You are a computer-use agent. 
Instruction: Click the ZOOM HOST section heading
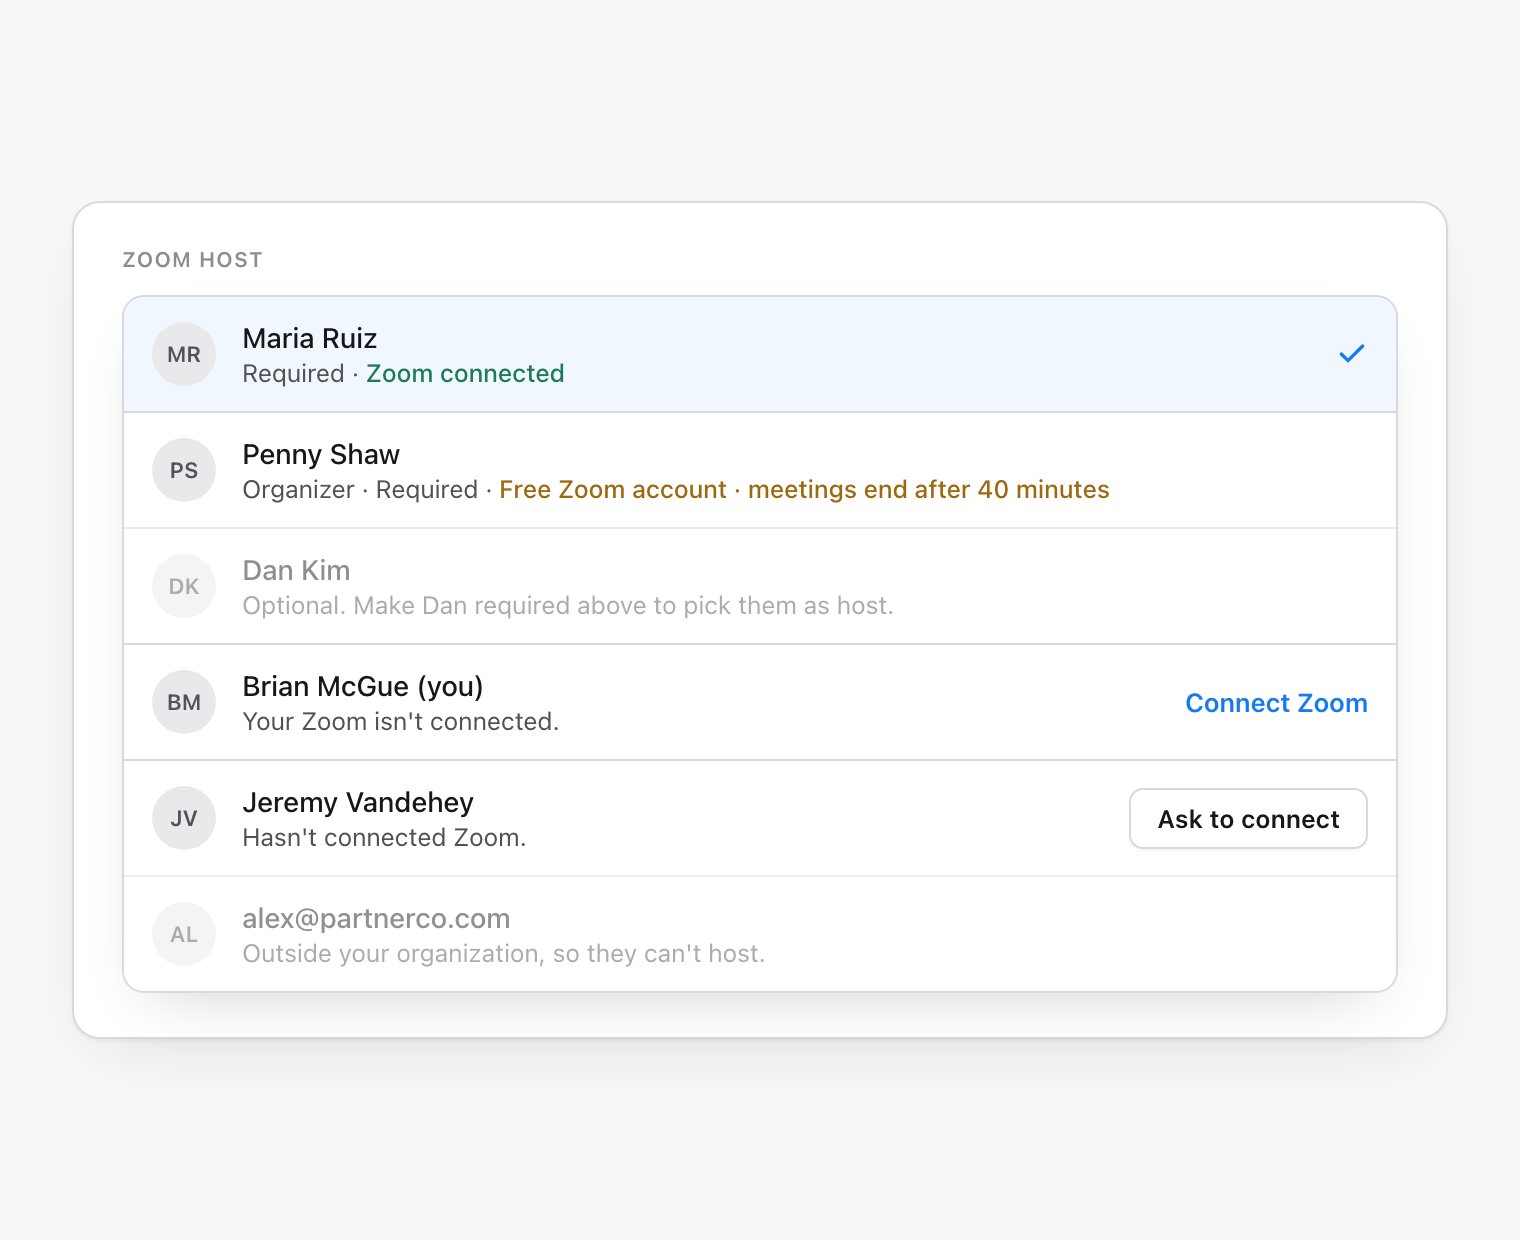tap(192, 260)
